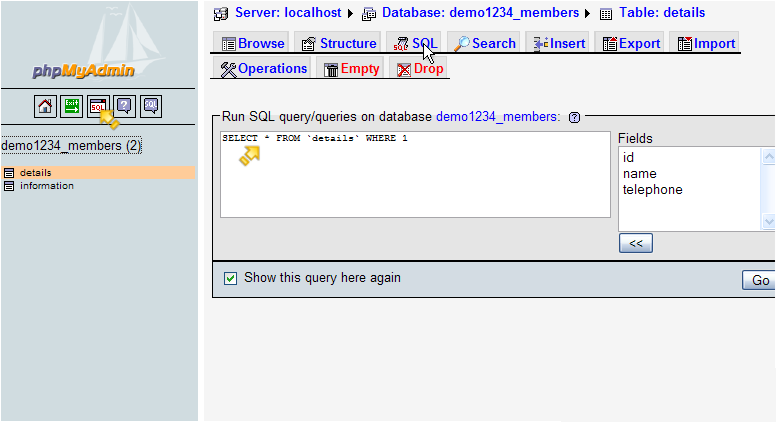Click the Go button
The width and height of the screenshot is (776, 422).
pos(759,280)
